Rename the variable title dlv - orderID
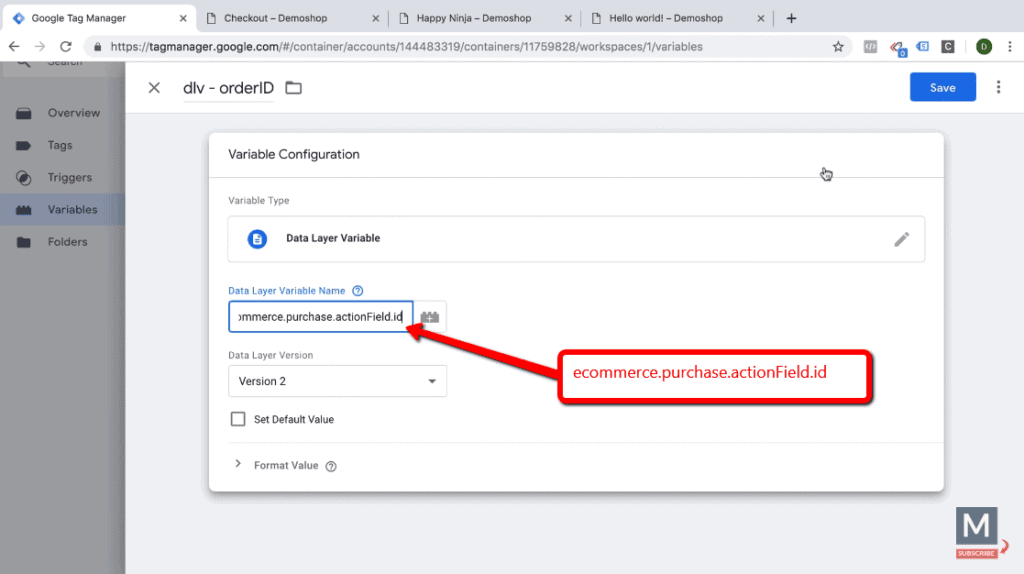Viewport: 1024px width, 574px height. point(229,88)
